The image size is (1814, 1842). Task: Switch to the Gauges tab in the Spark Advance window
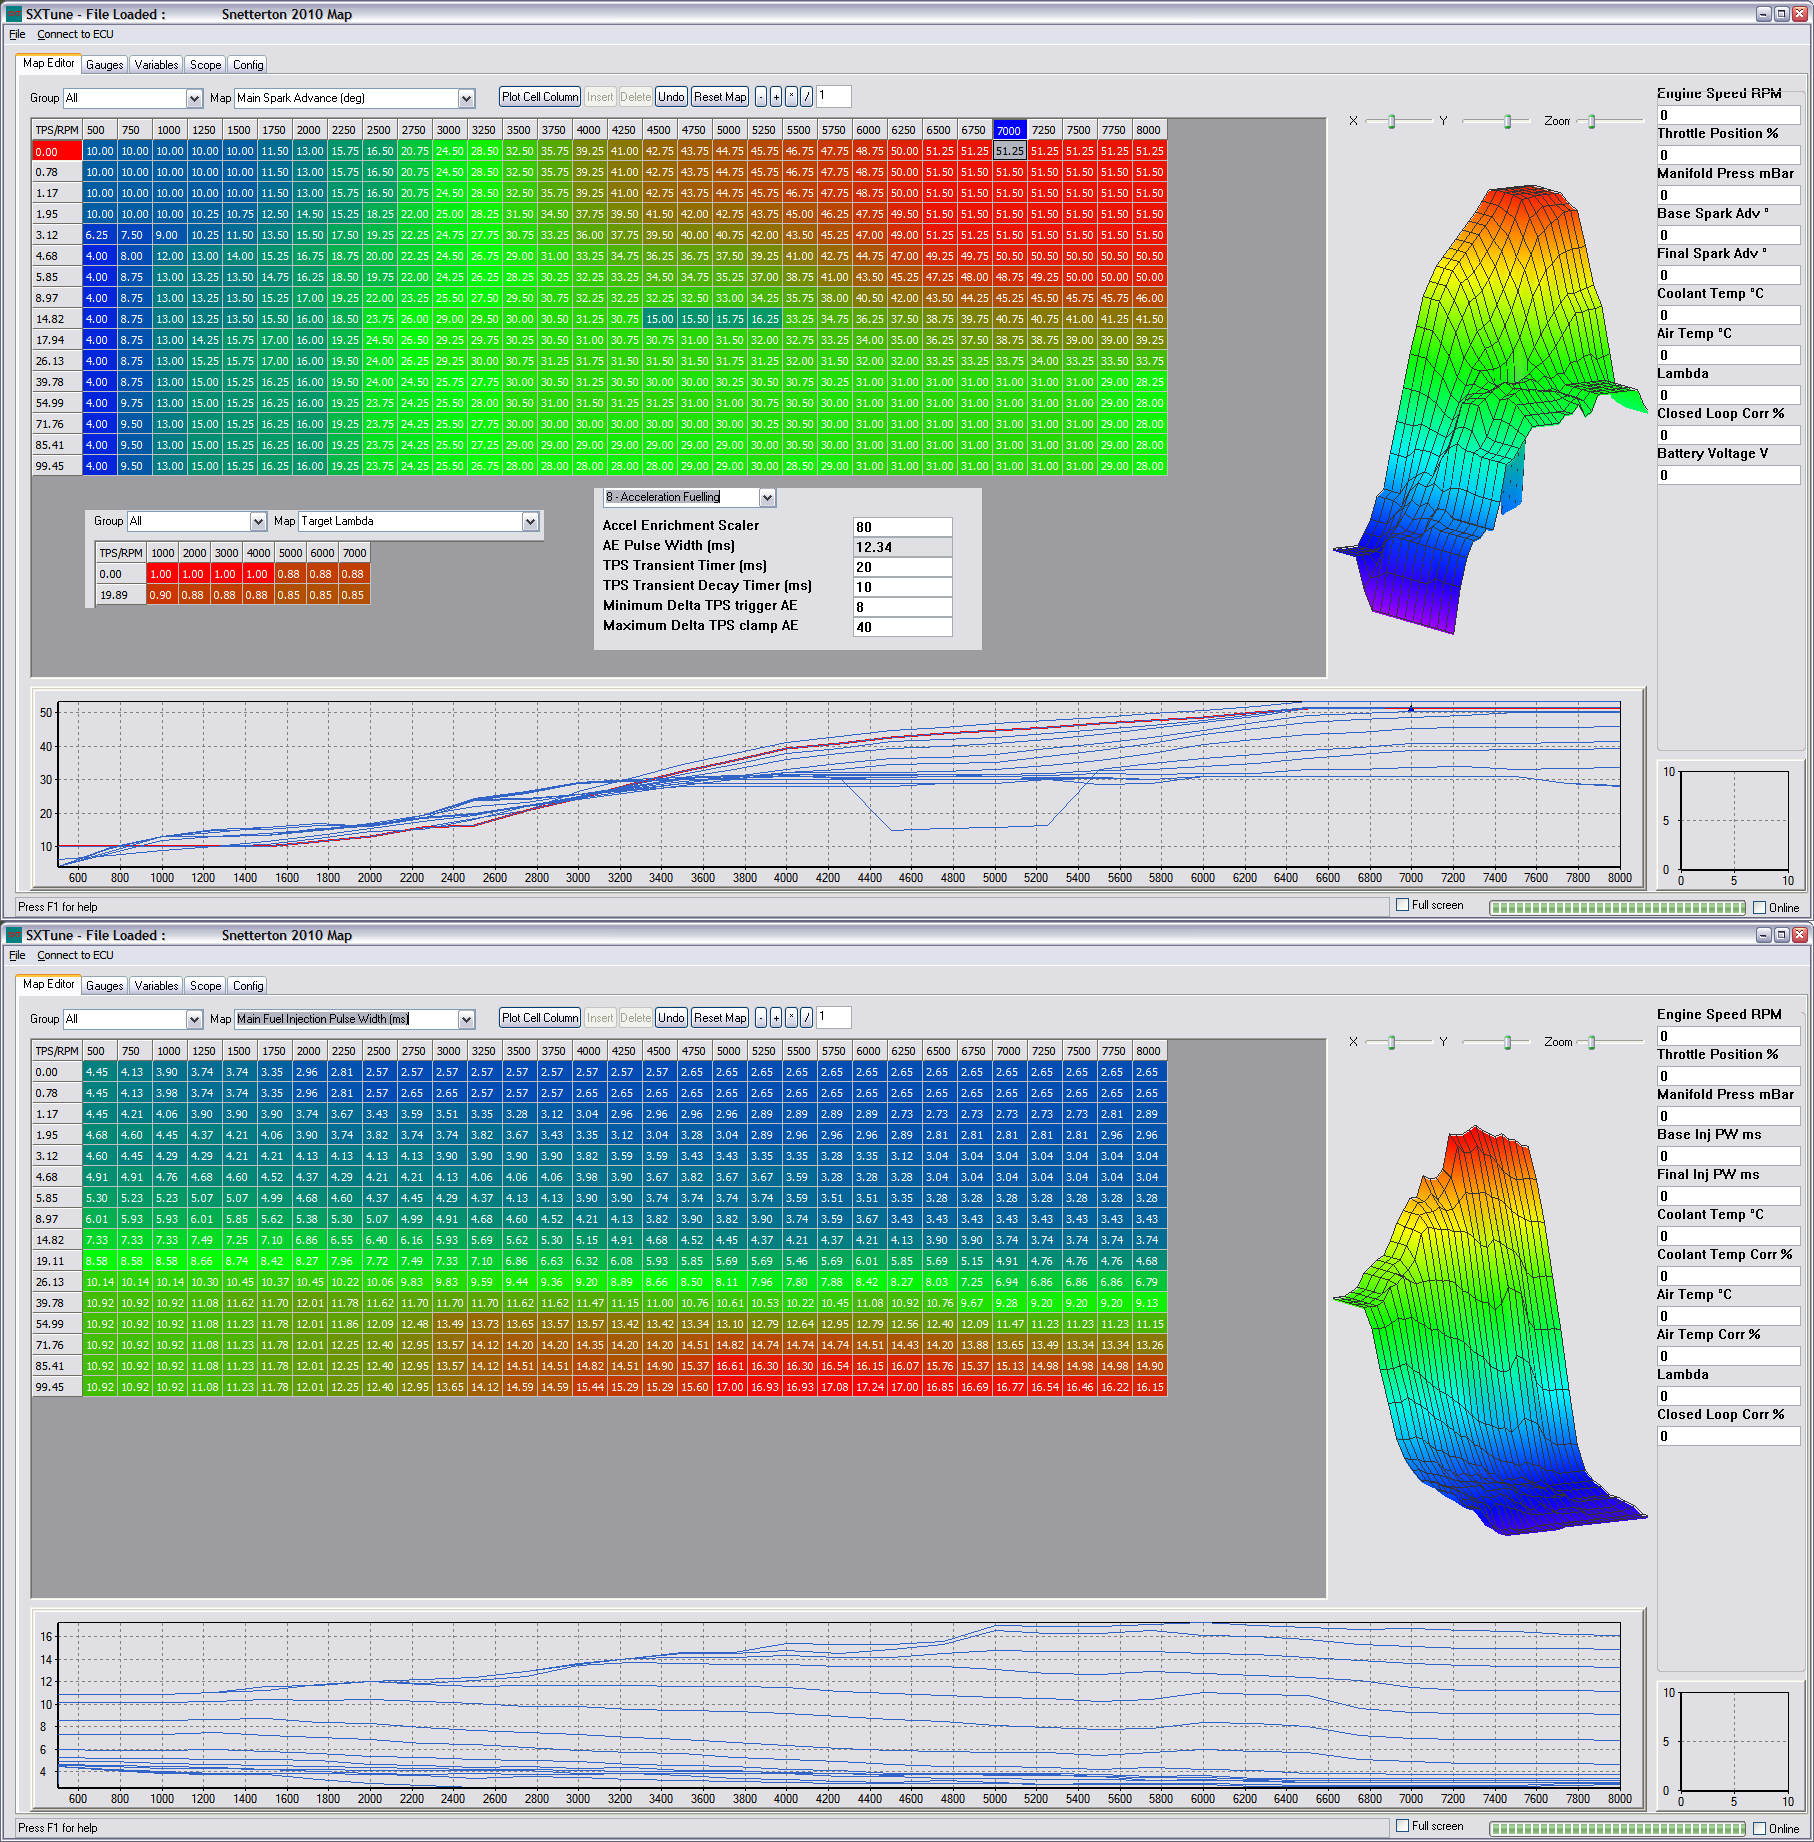click(x=105, y=65)
